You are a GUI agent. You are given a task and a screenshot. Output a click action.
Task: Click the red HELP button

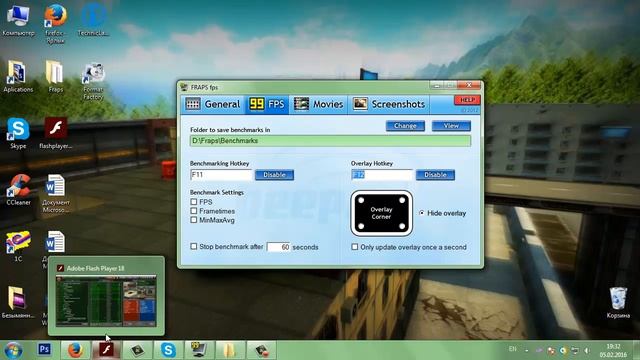(x=467, y=100)
